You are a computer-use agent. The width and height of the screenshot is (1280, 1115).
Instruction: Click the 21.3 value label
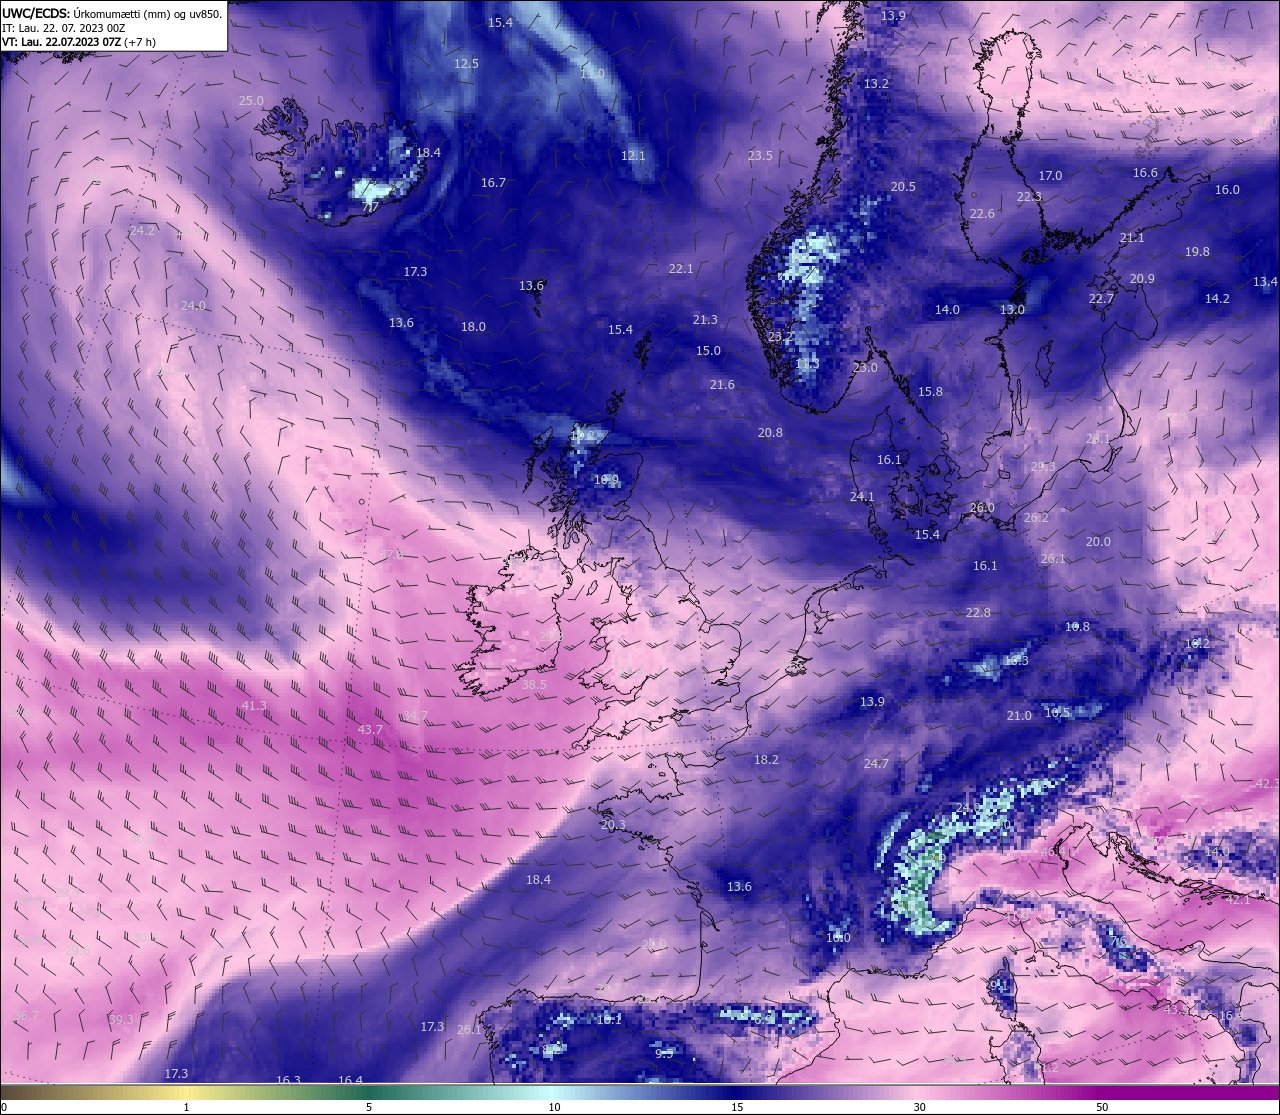tap(705, 320)
